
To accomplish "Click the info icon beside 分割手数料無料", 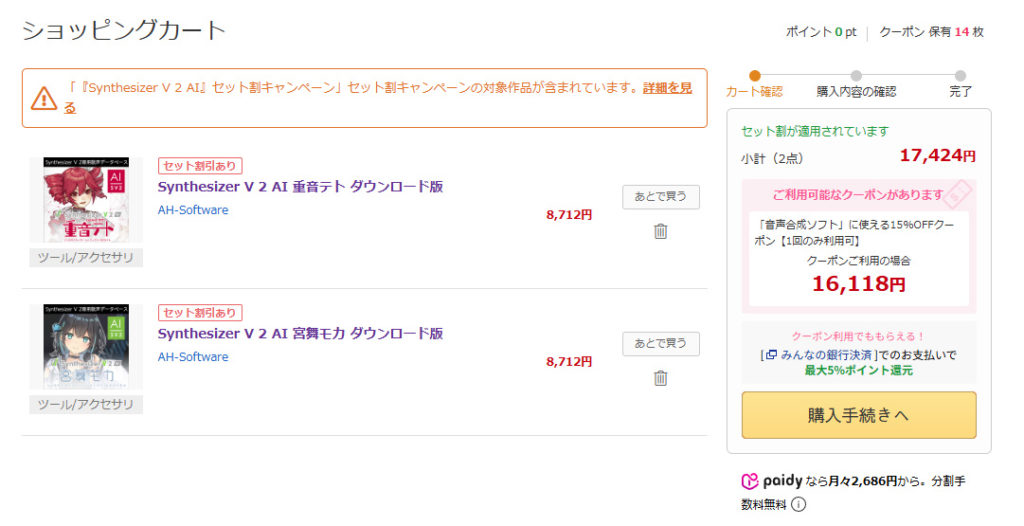I will [x=798, y=505].
